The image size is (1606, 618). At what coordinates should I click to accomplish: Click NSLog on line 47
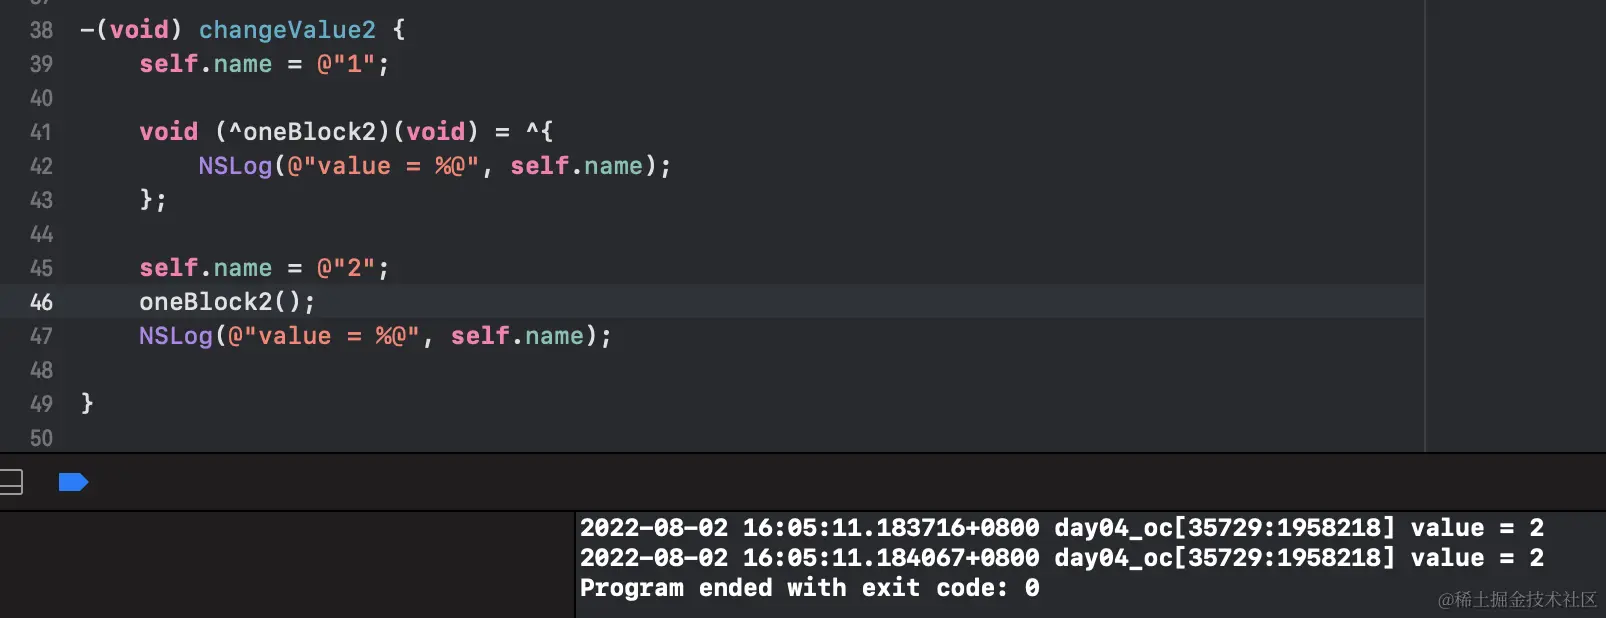point(176,336)
